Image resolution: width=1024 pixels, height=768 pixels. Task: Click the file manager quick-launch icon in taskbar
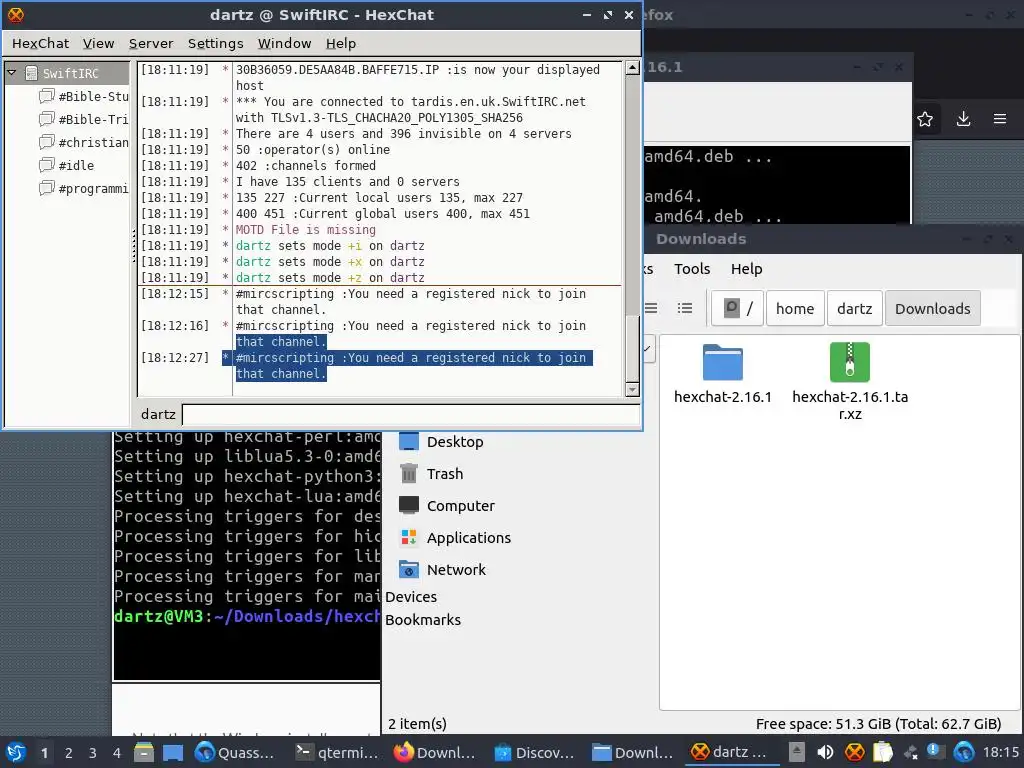tap(144, 753)
